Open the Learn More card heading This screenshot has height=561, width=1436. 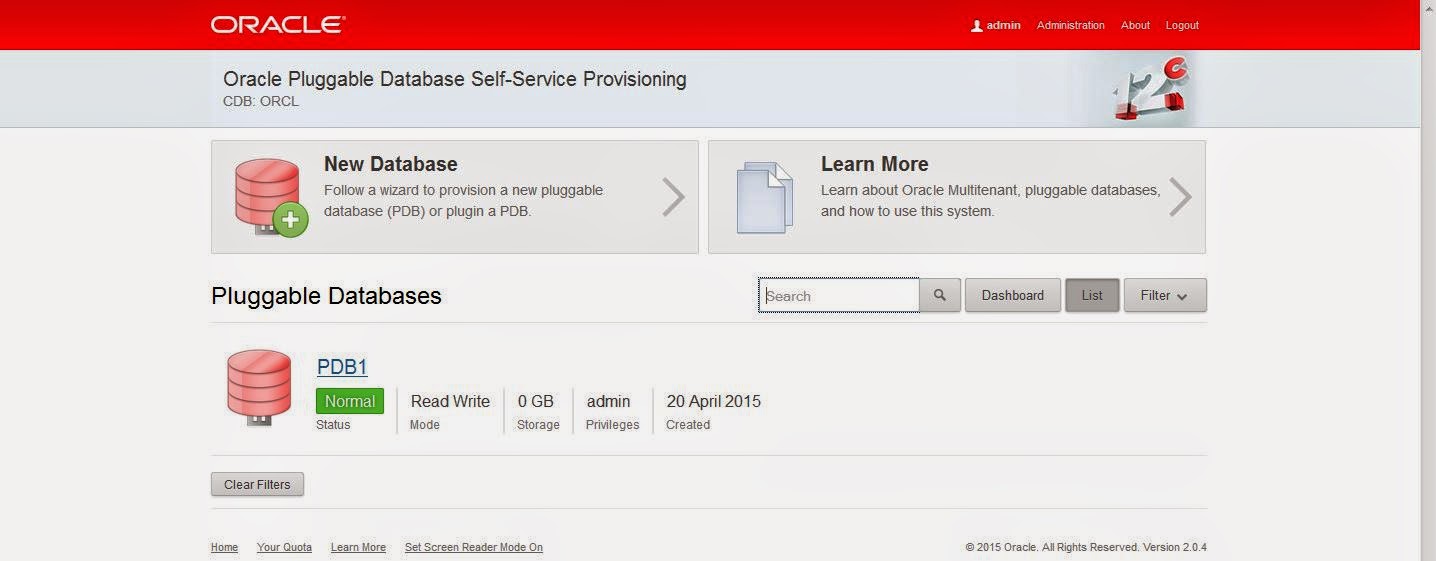pyautogui.click(x=875, y=164)
